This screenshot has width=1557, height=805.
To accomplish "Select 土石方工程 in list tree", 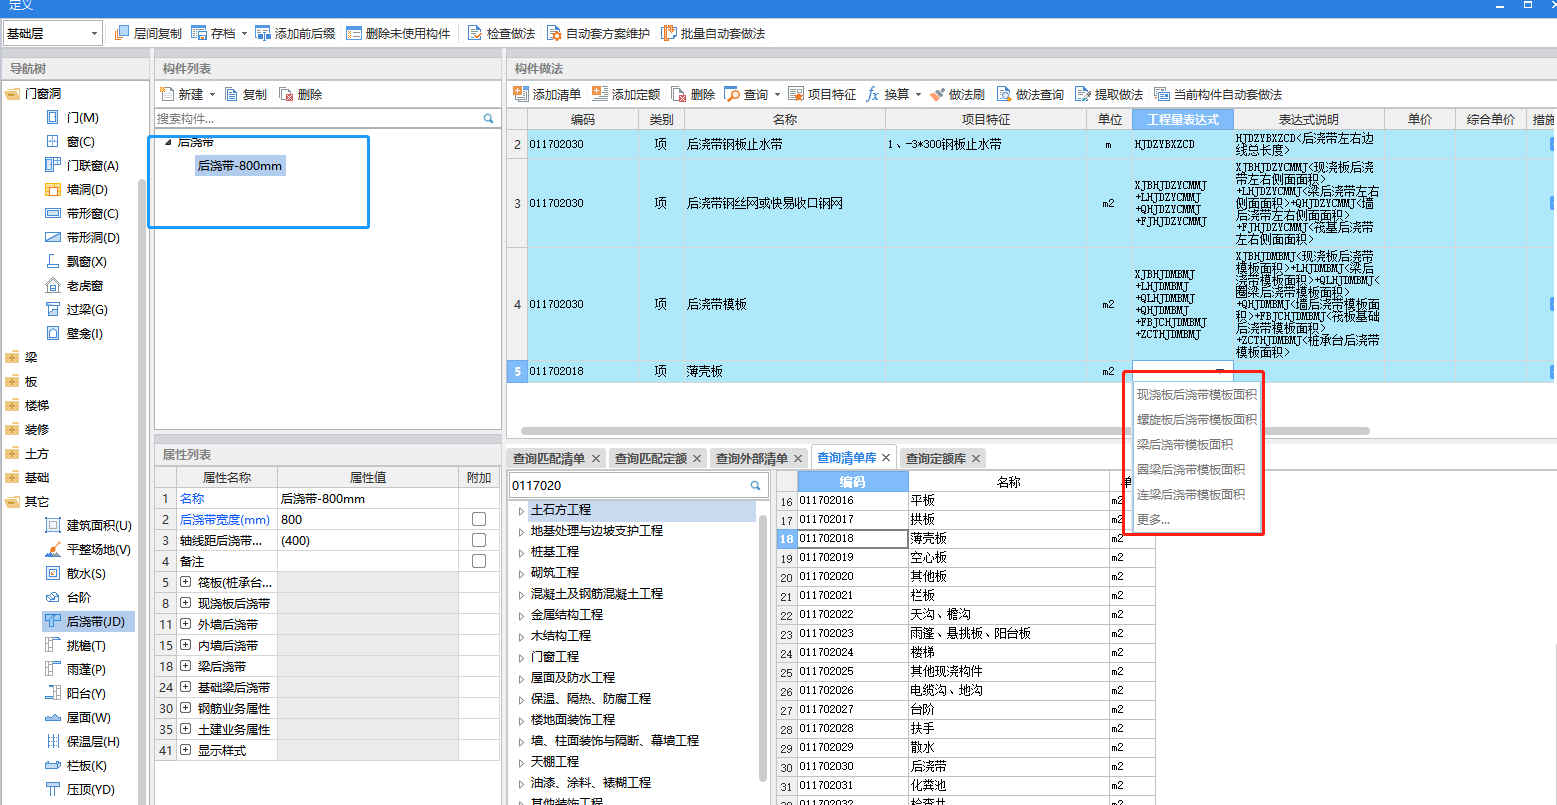I will coord(561,510).
